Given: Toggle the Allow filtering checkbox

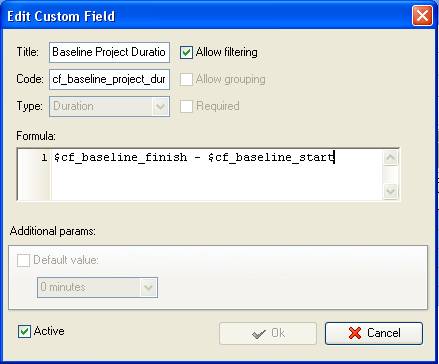Looking at the screenshot, I should [x=186, y=52].
